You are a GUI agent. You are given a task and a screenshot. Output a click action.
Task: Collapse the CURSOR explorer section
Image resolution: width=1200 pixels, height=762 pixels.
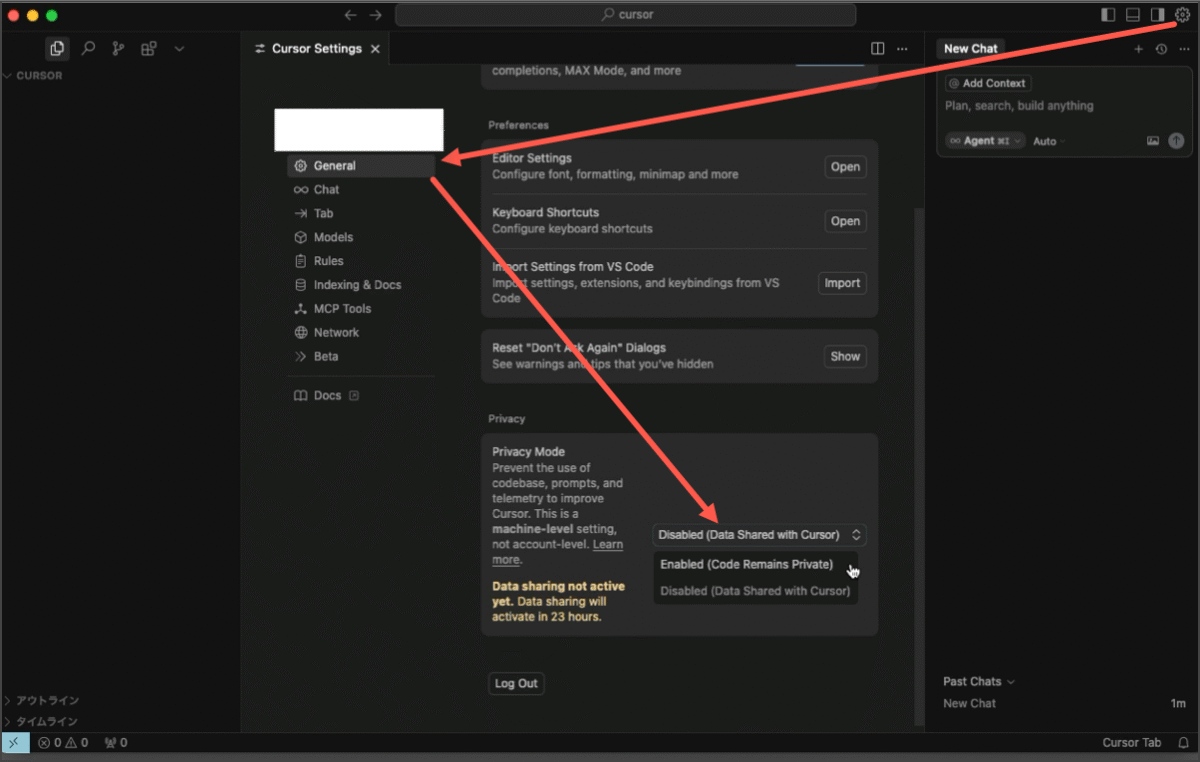pyautogui.click(x=121, y=76)
